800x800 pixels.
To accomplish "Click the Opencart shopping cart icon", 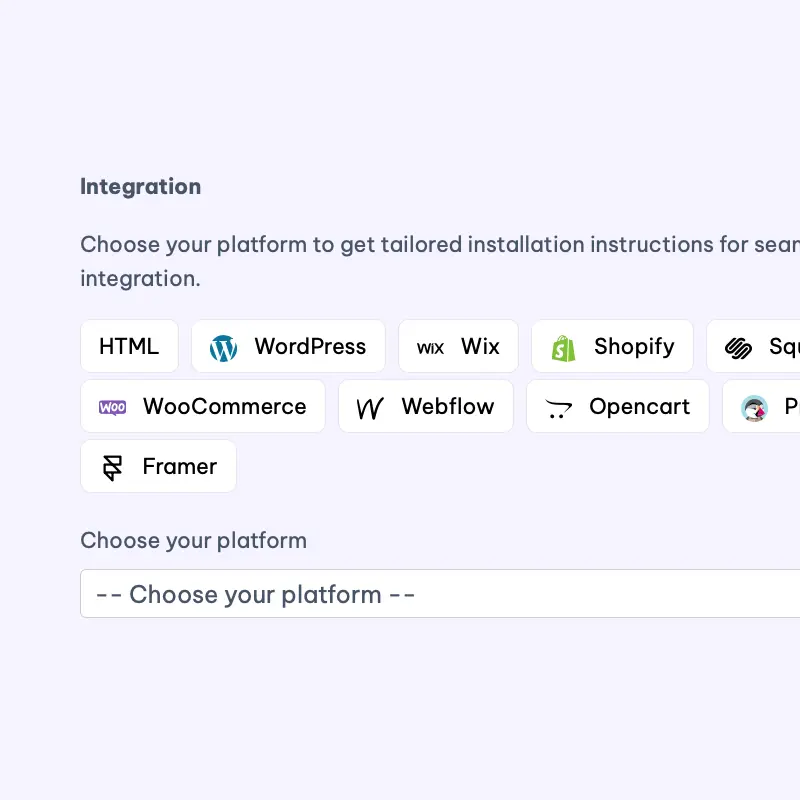I will pos(558,408).
